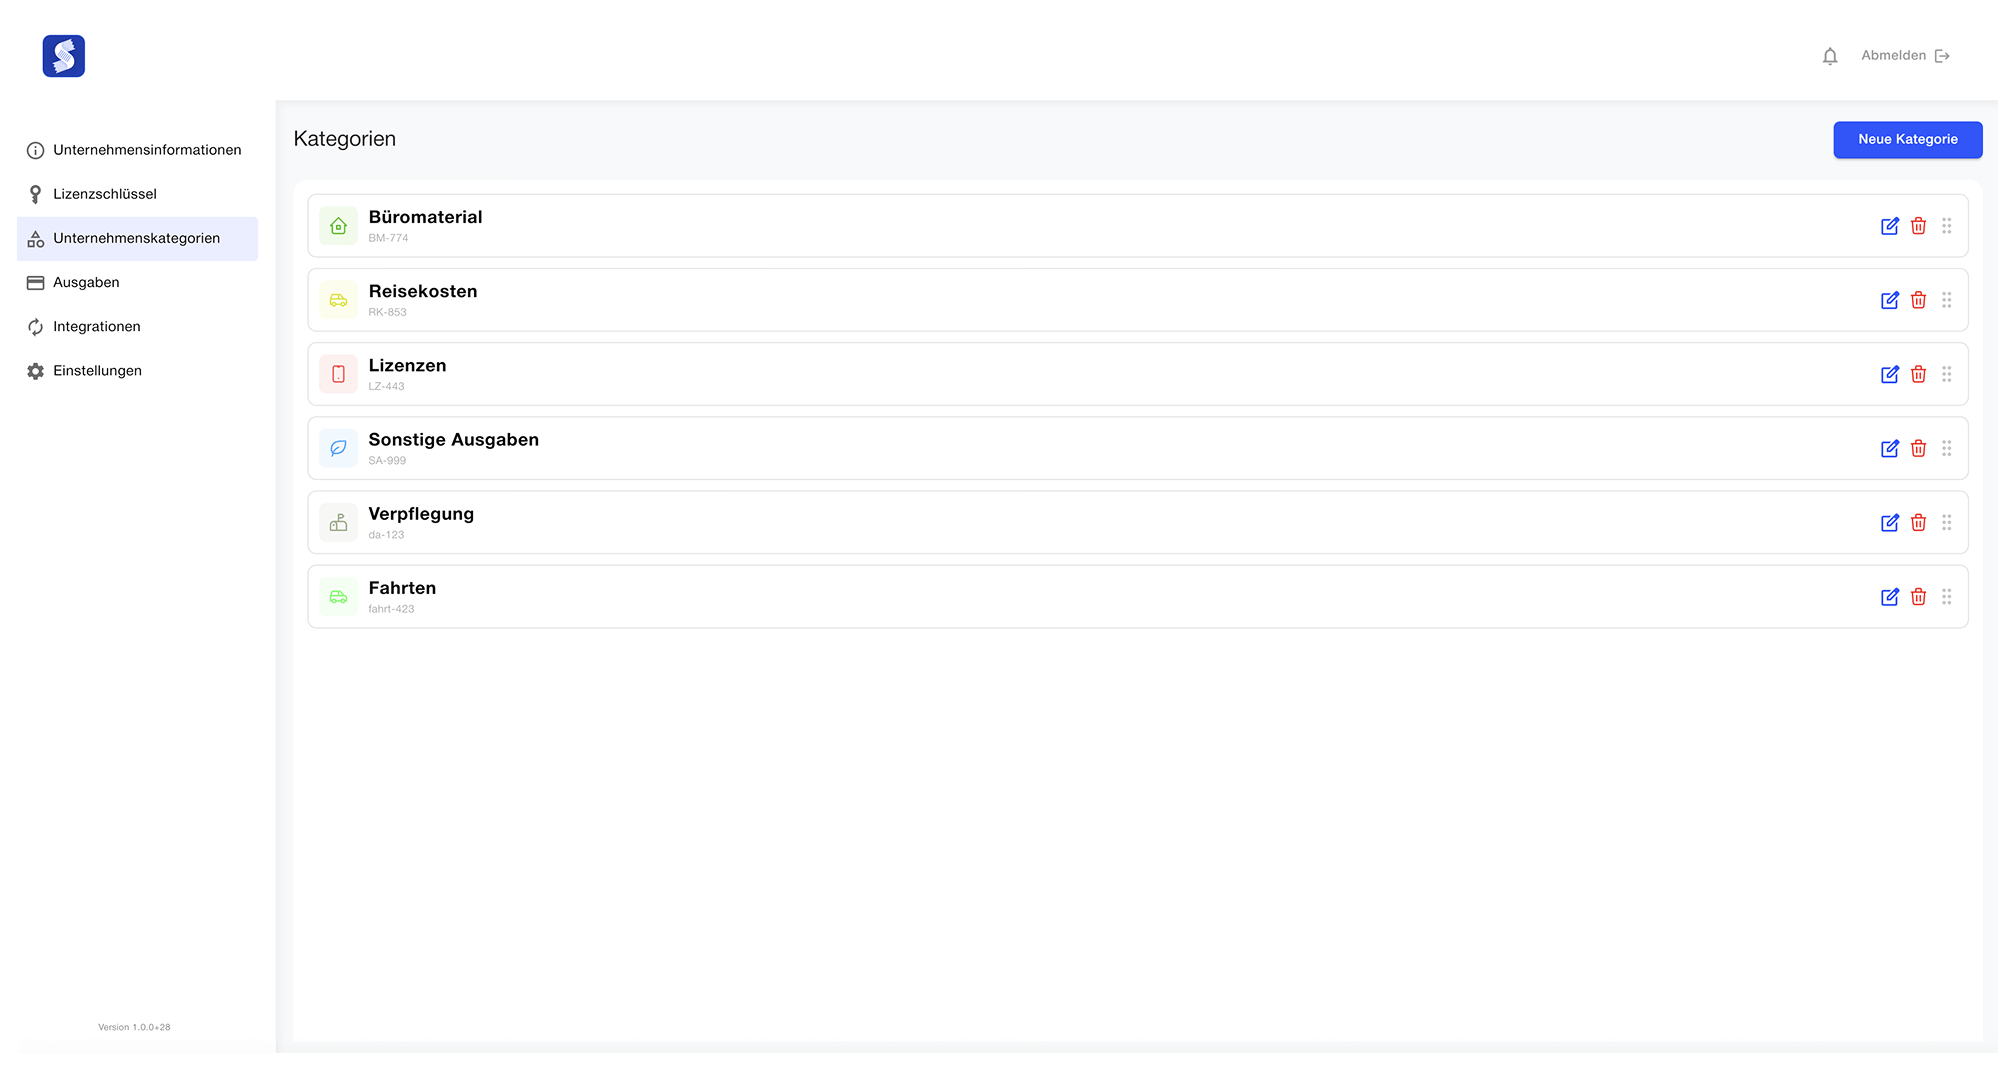
Task: Open the Ausgaben section
Action: [86, 283]
